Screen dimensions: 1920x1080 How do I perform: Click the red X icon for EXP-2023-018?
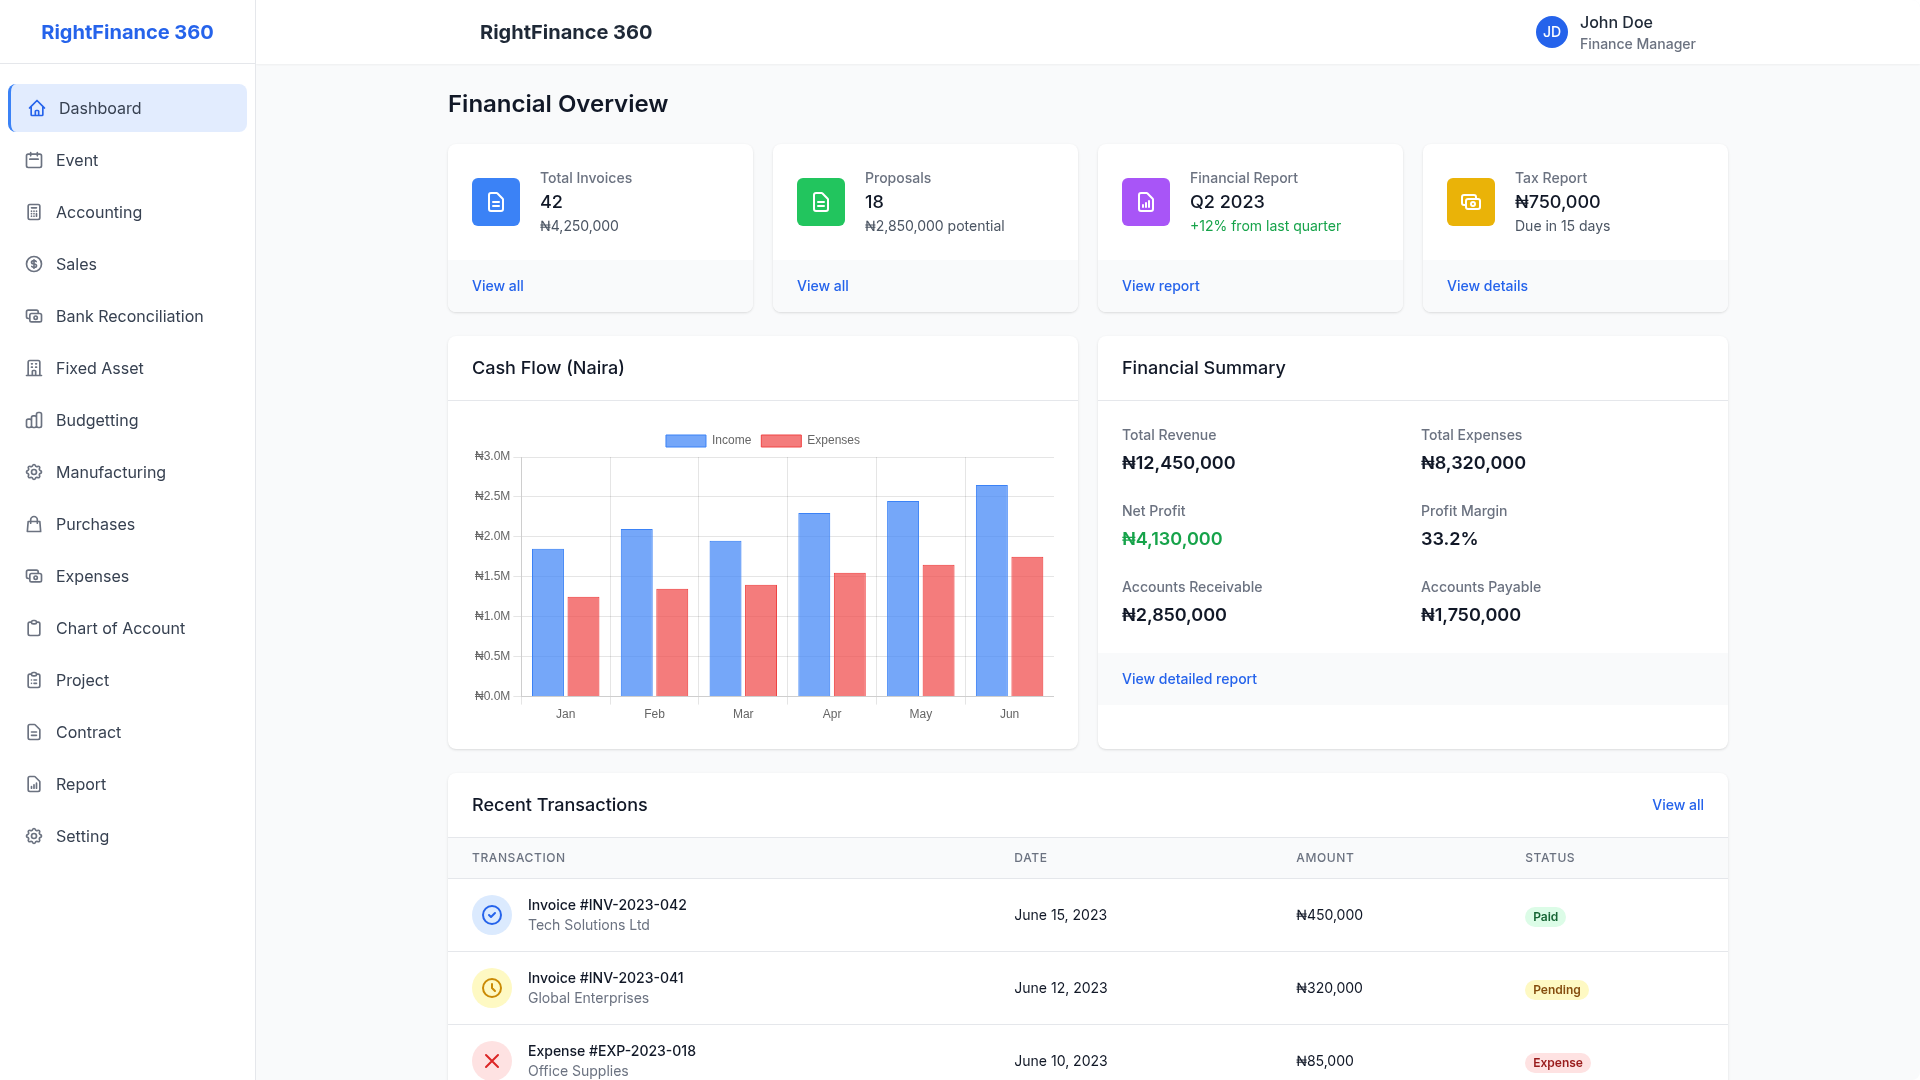pyautogui.click(x=492, y=1060)
